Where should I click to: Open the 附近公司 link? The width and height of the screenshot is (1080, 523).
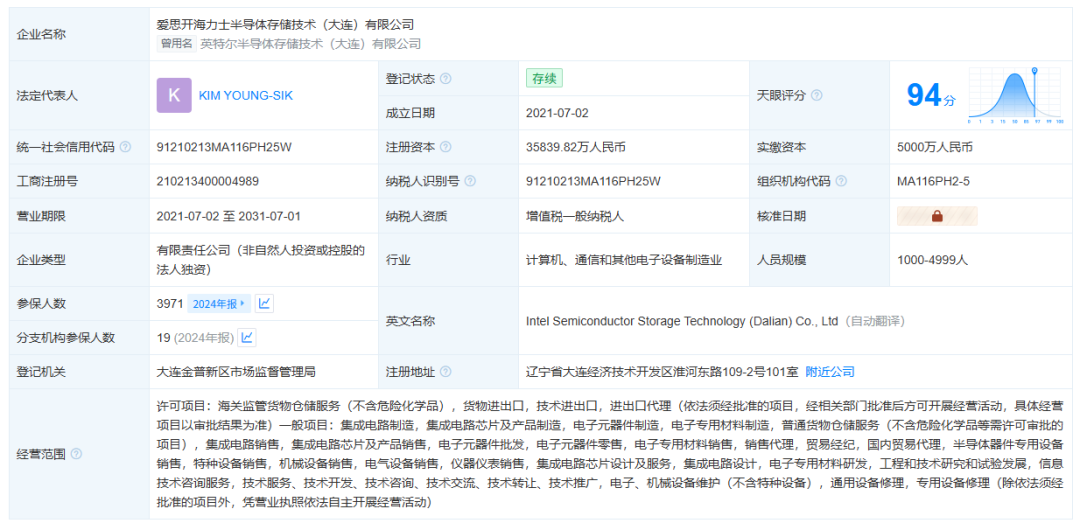[x=830, y=372]
